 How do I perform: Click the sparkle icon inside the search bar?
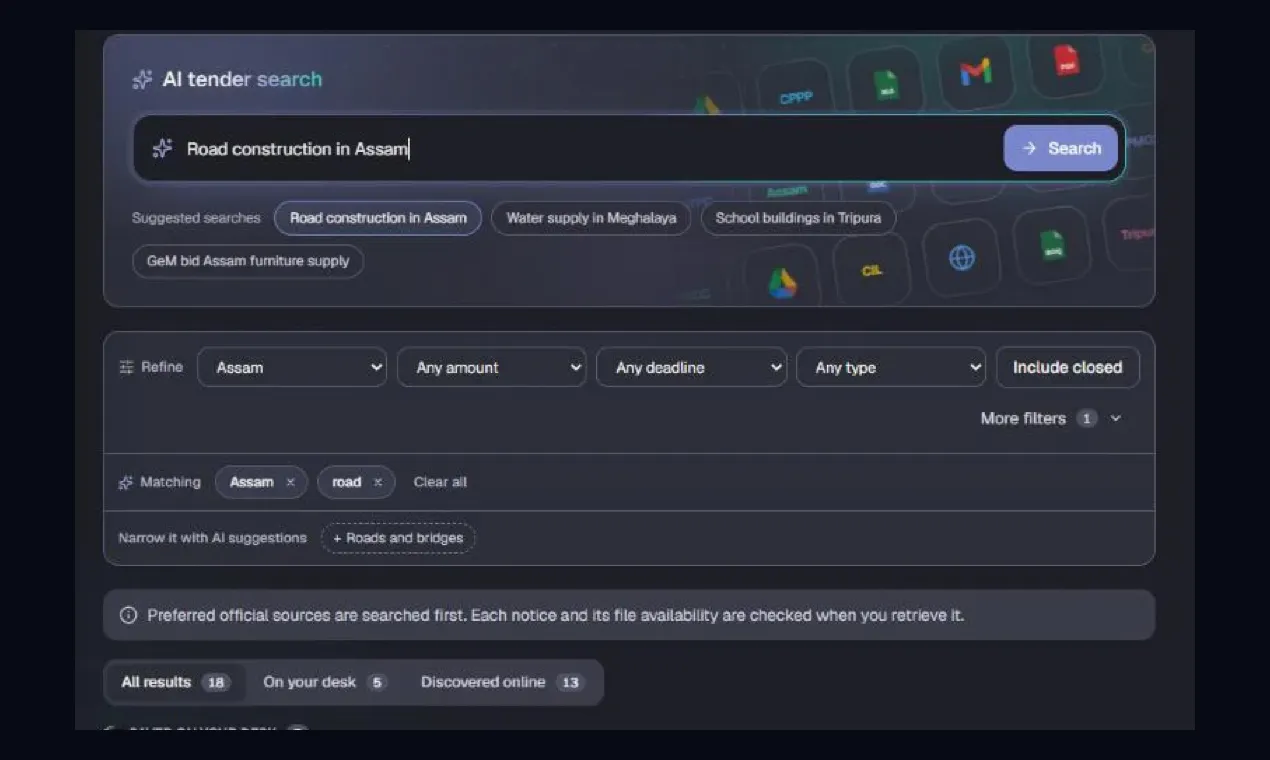click(x=162, y=149)
